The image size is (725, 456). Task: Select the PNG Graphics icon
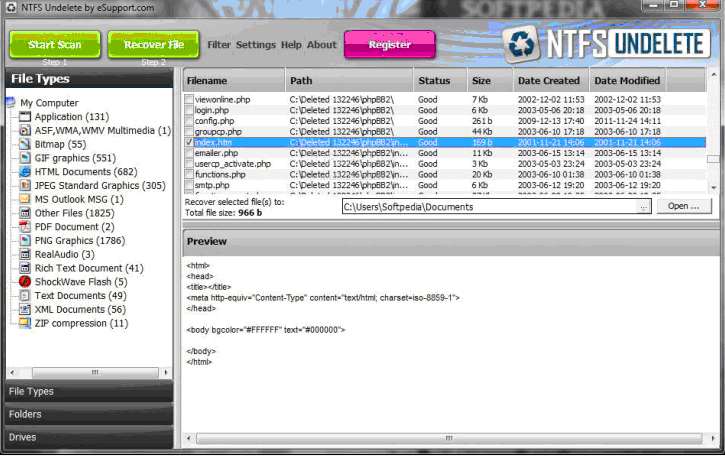(25, 240)
